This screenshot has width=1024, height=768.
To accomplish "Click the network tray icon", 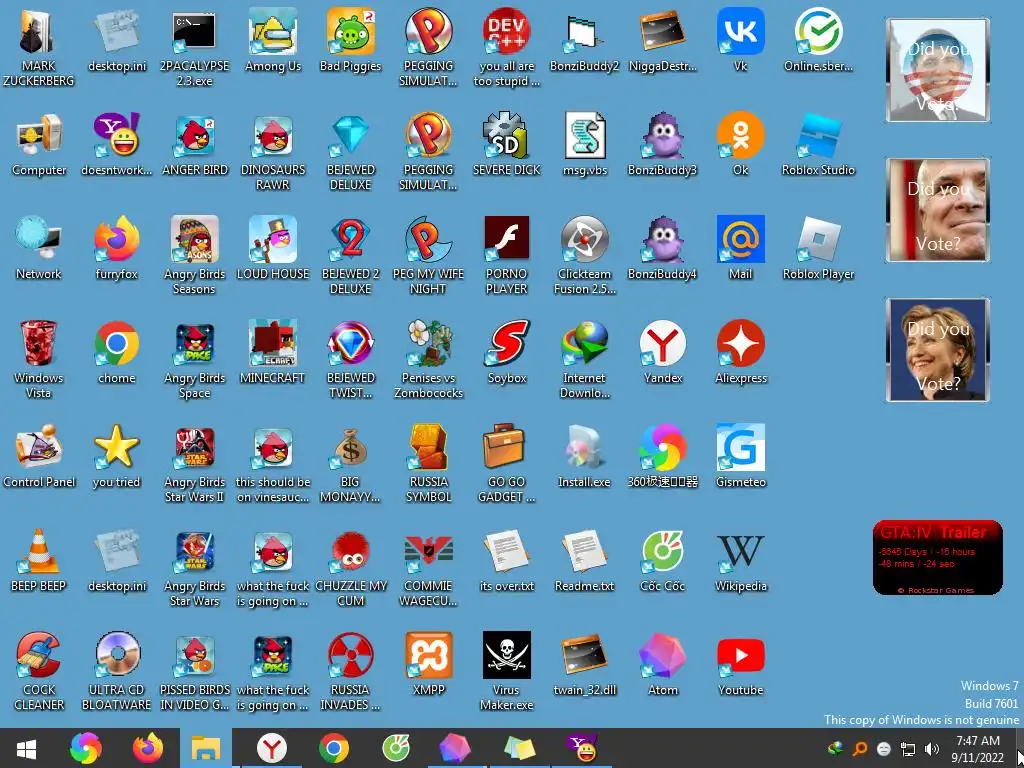I will pyautogui.click(x=908, y=749).
